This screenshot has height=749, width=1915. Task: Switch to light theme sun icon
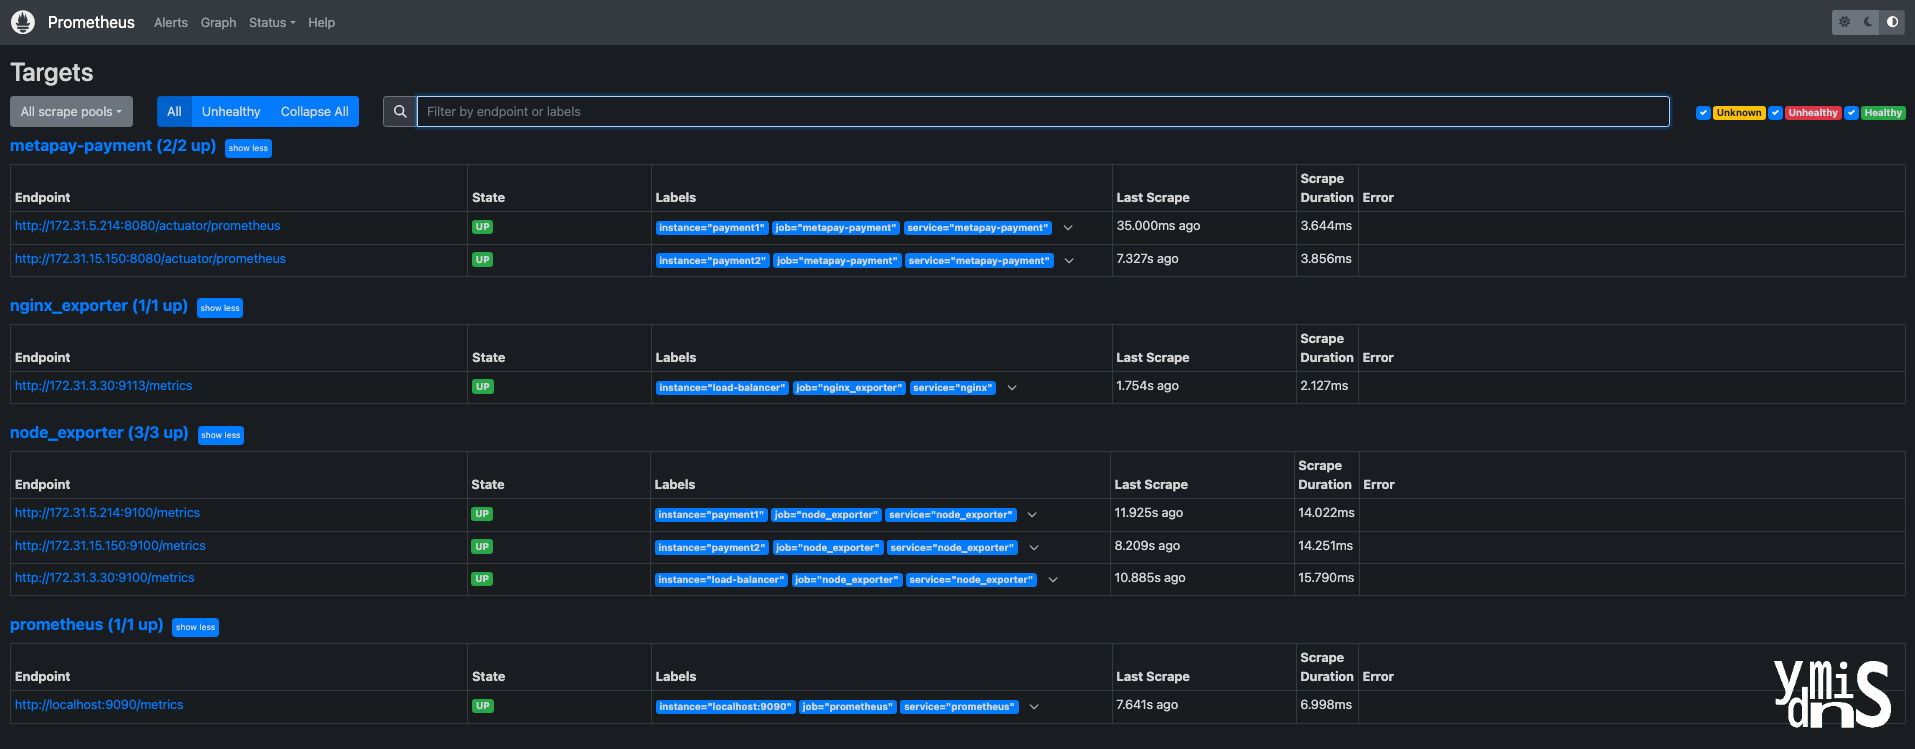coord(1845,22)
